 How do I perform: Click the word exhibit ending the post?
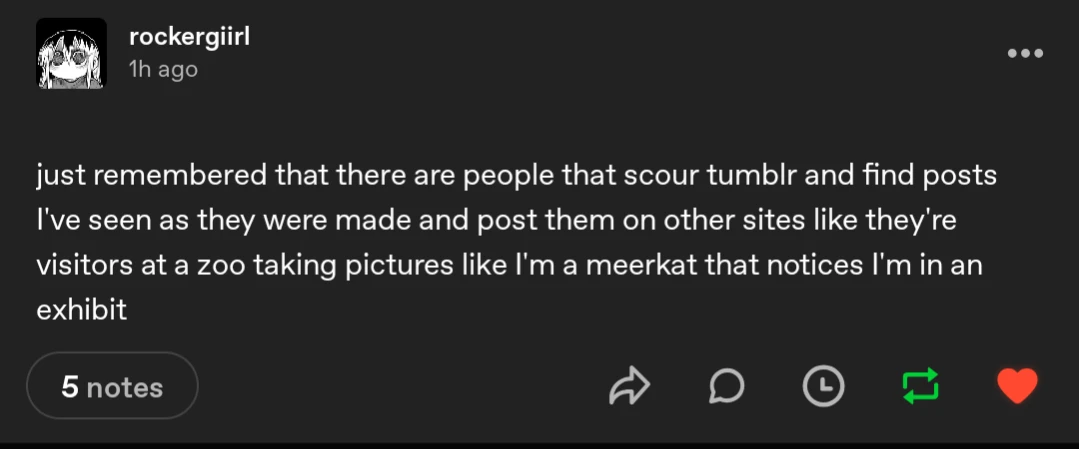click(81, 310)
